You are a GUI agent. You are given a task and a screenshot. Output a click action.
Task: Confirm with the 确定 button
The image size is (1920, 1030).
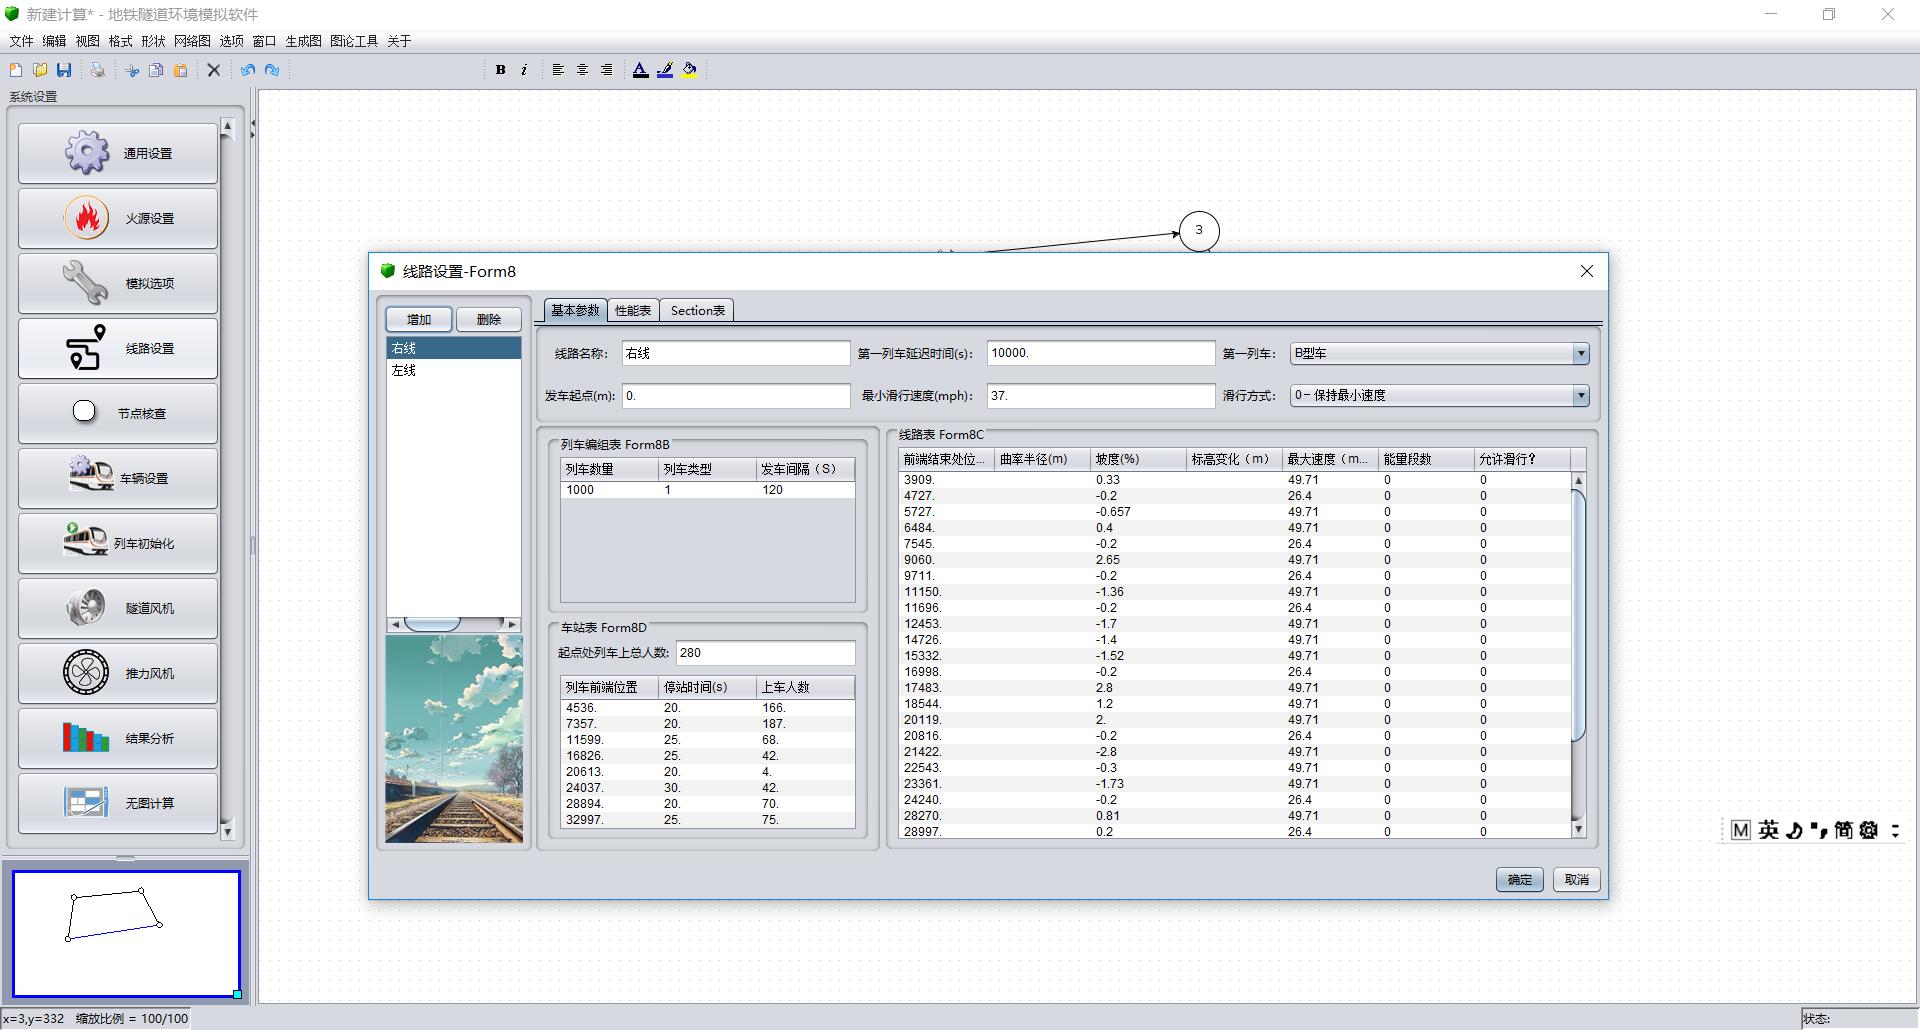[1519, 879]
